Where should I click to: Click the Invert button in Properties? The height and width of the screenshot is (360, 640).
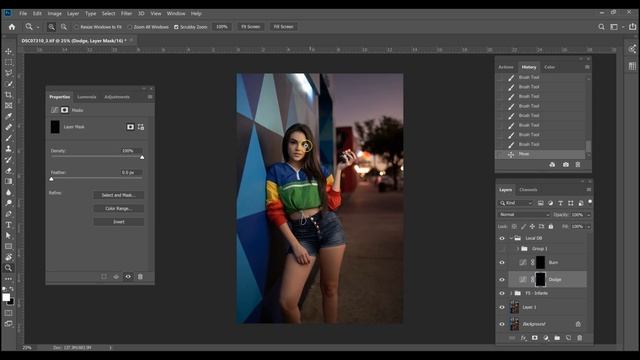tap(118, 222)
